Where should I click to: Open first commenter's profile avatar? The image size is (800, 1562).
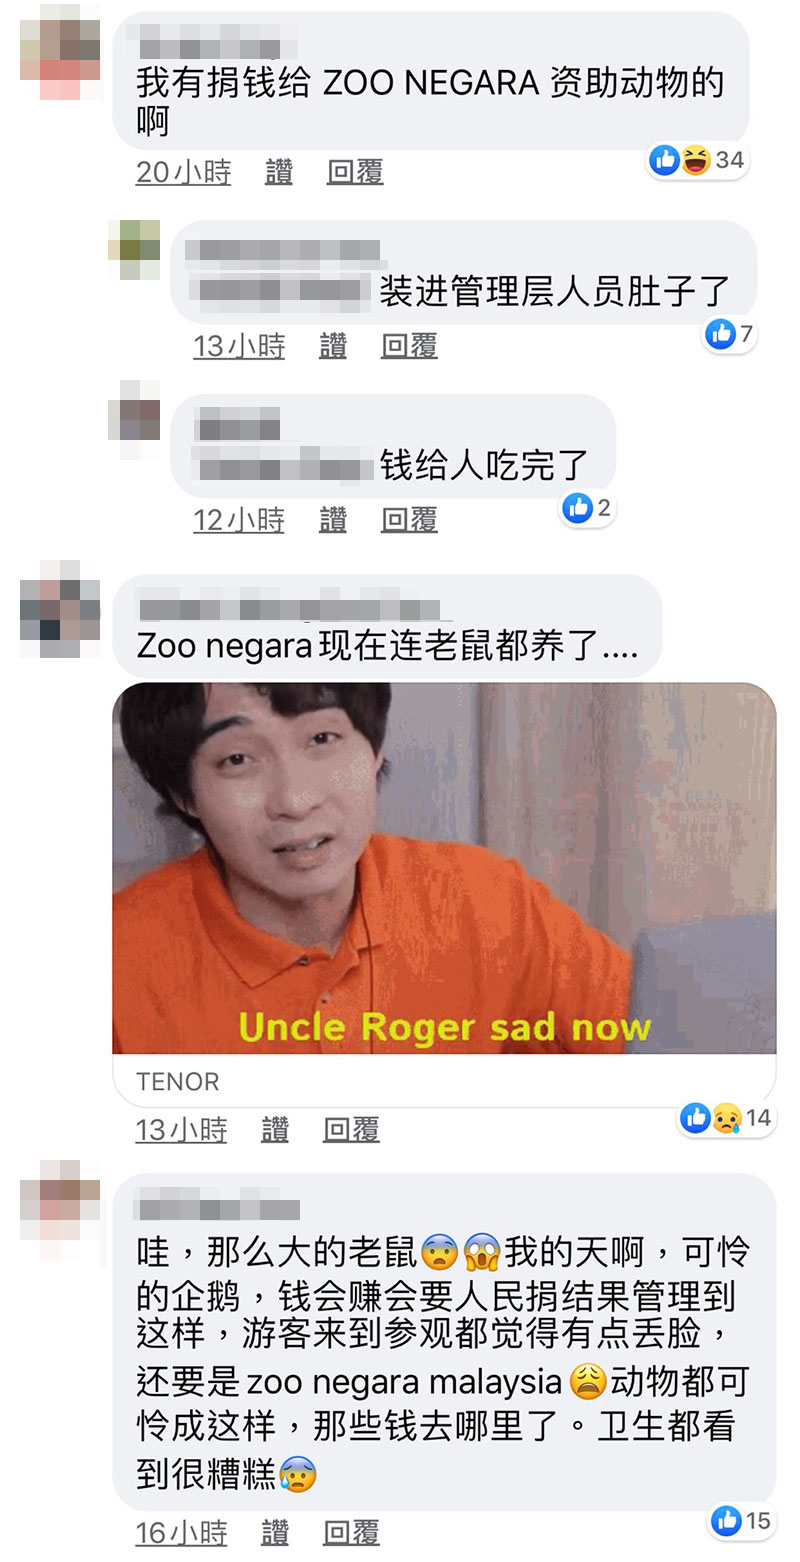60,54
